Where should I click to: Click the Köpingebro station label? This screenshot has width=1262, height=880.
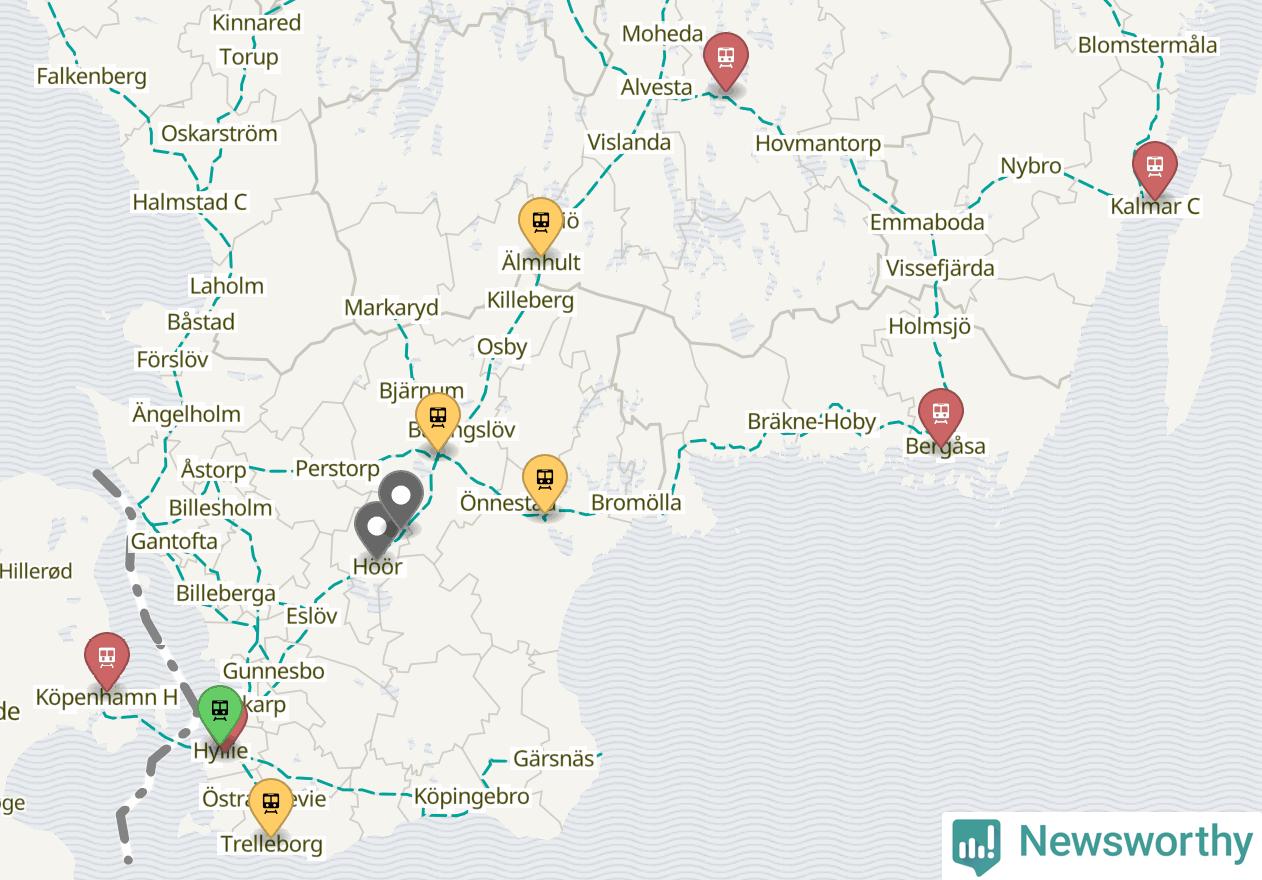tap(472, 797)
